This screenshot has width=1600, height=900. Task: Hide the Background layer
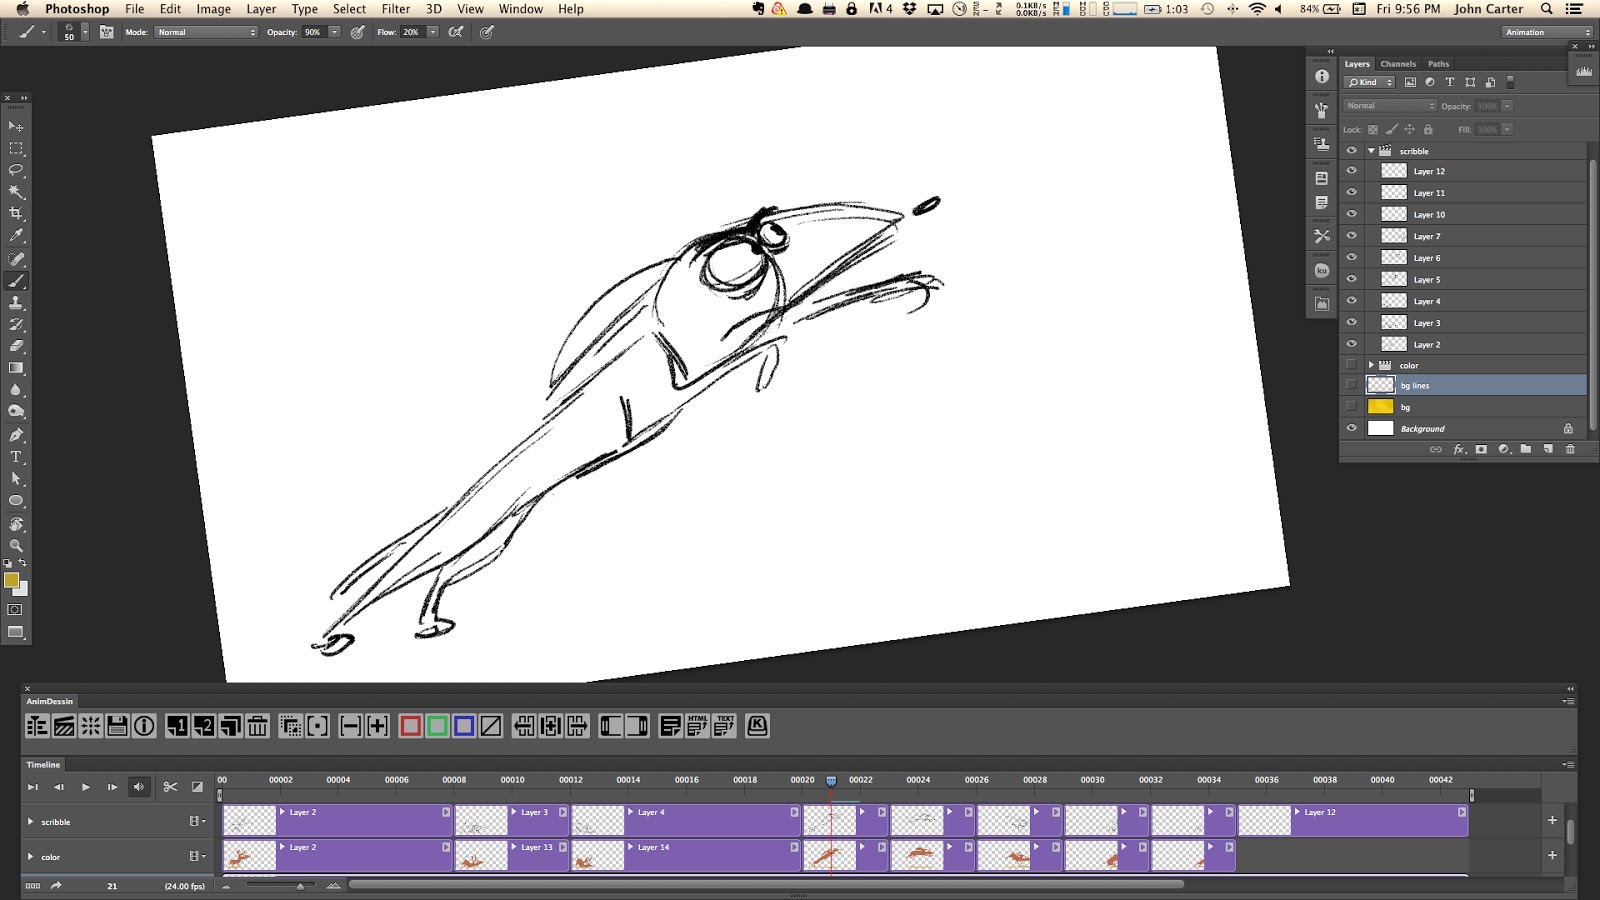[x=1352, y=428]
